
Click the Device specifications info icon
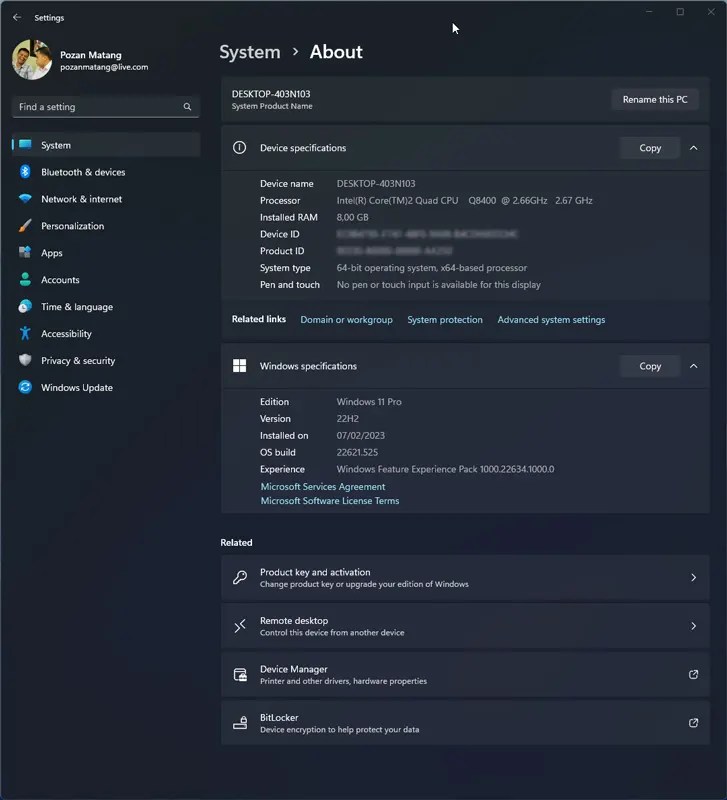pos(239,148)
